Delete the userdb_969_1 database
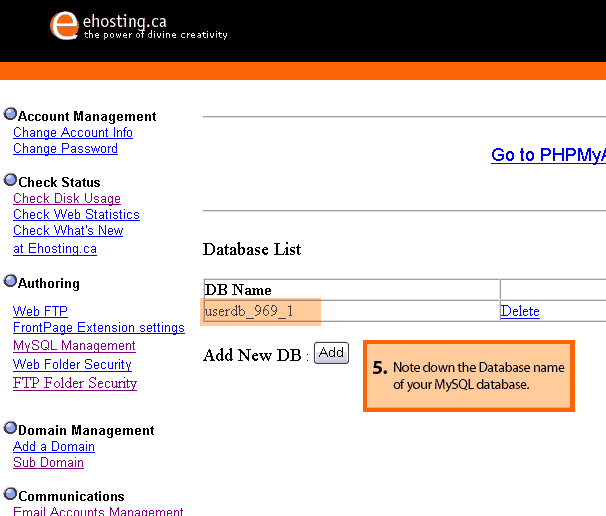 click(x=520, y=311)
